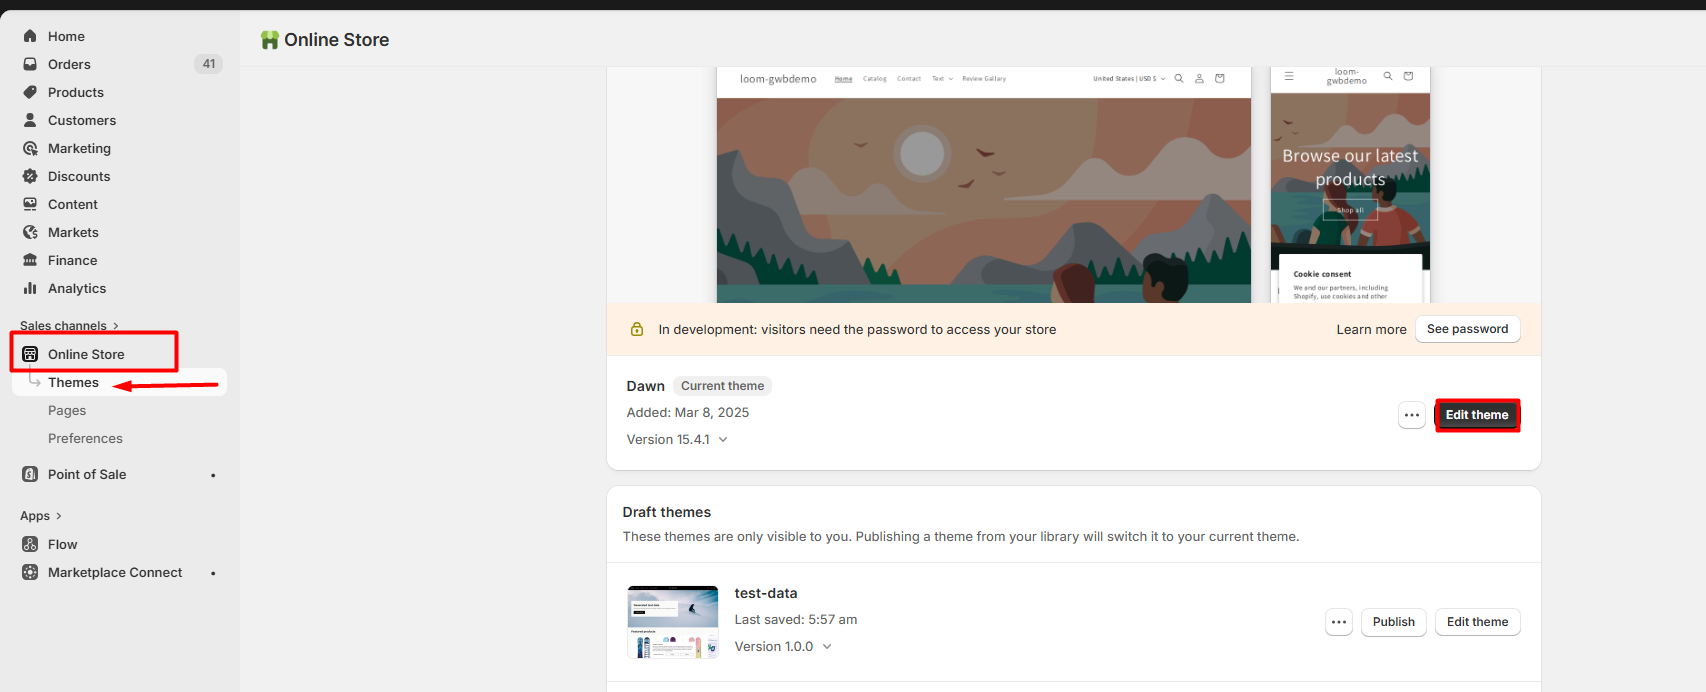Click the test-data theme thumbnail
The image size is (1706, 692).
pyautogui.click(x=673, y=622)
